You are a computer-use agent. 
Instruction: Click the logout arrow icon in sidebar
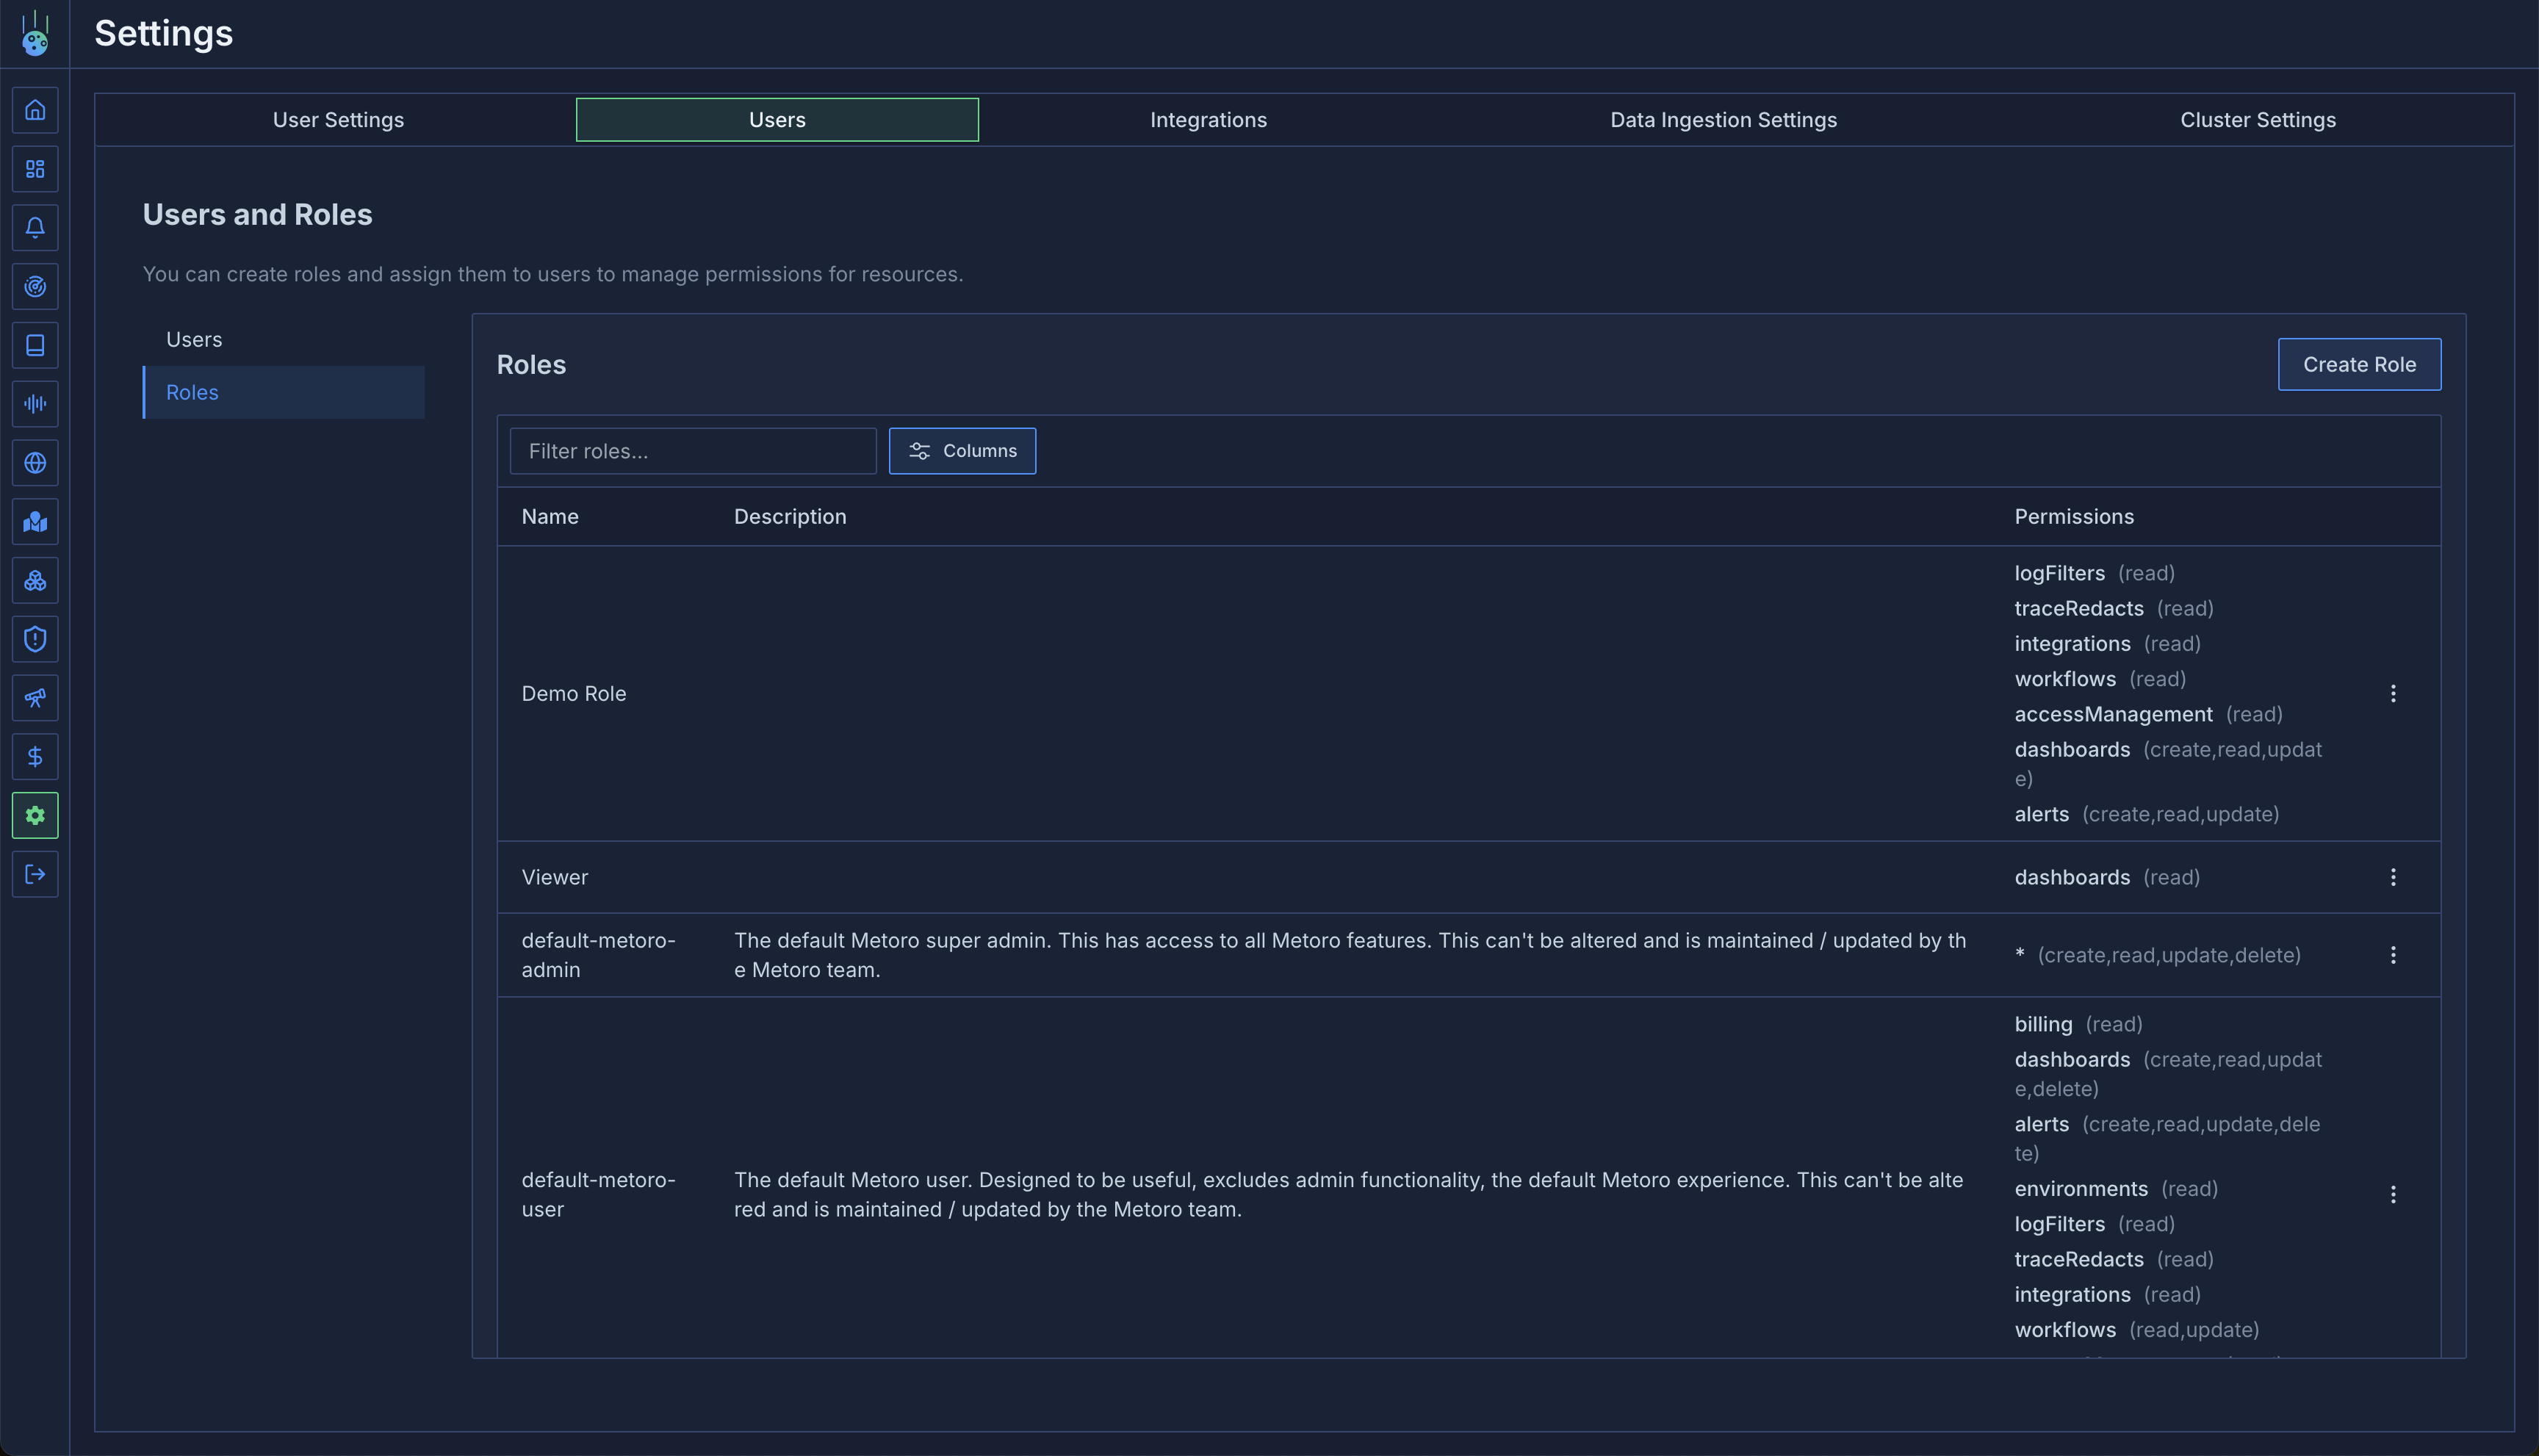(35, 874)
